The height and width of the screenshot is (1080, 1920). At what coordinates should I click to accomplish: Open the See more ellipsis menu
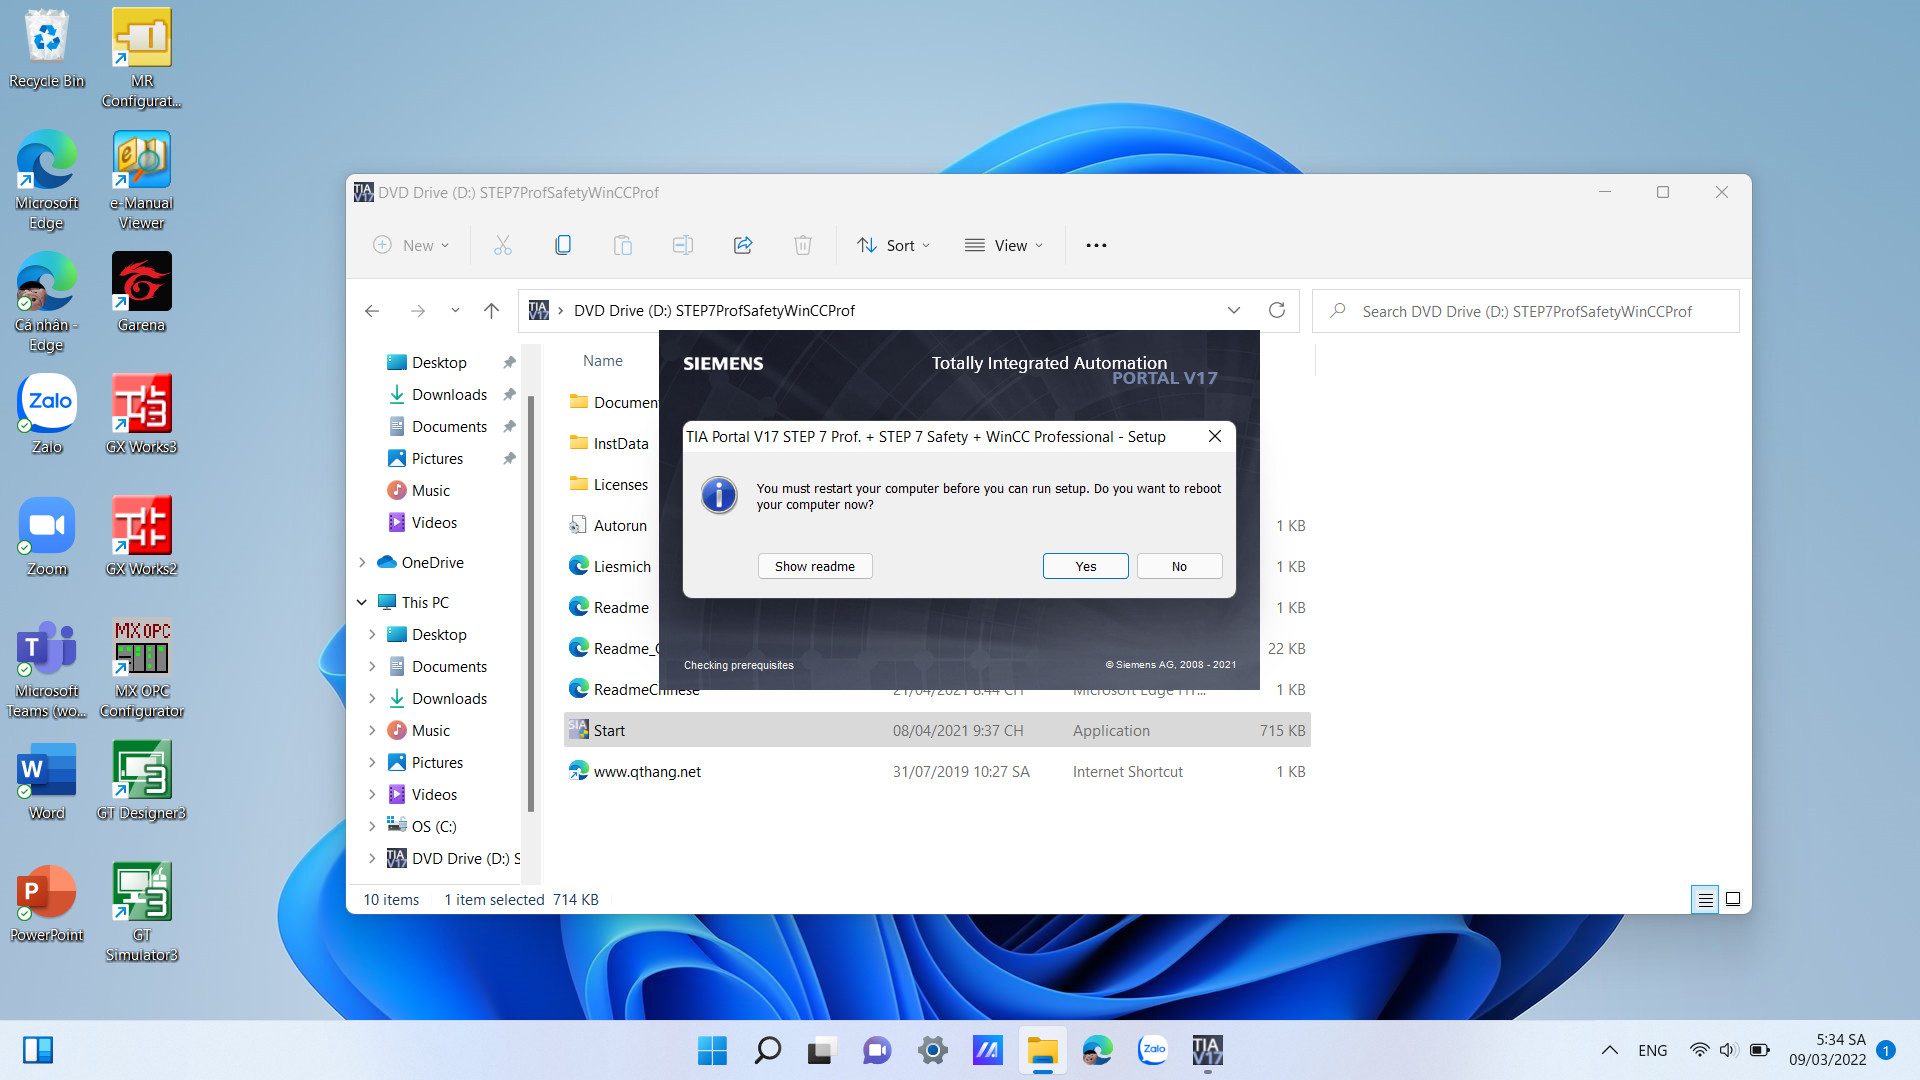coord(1096,245)
